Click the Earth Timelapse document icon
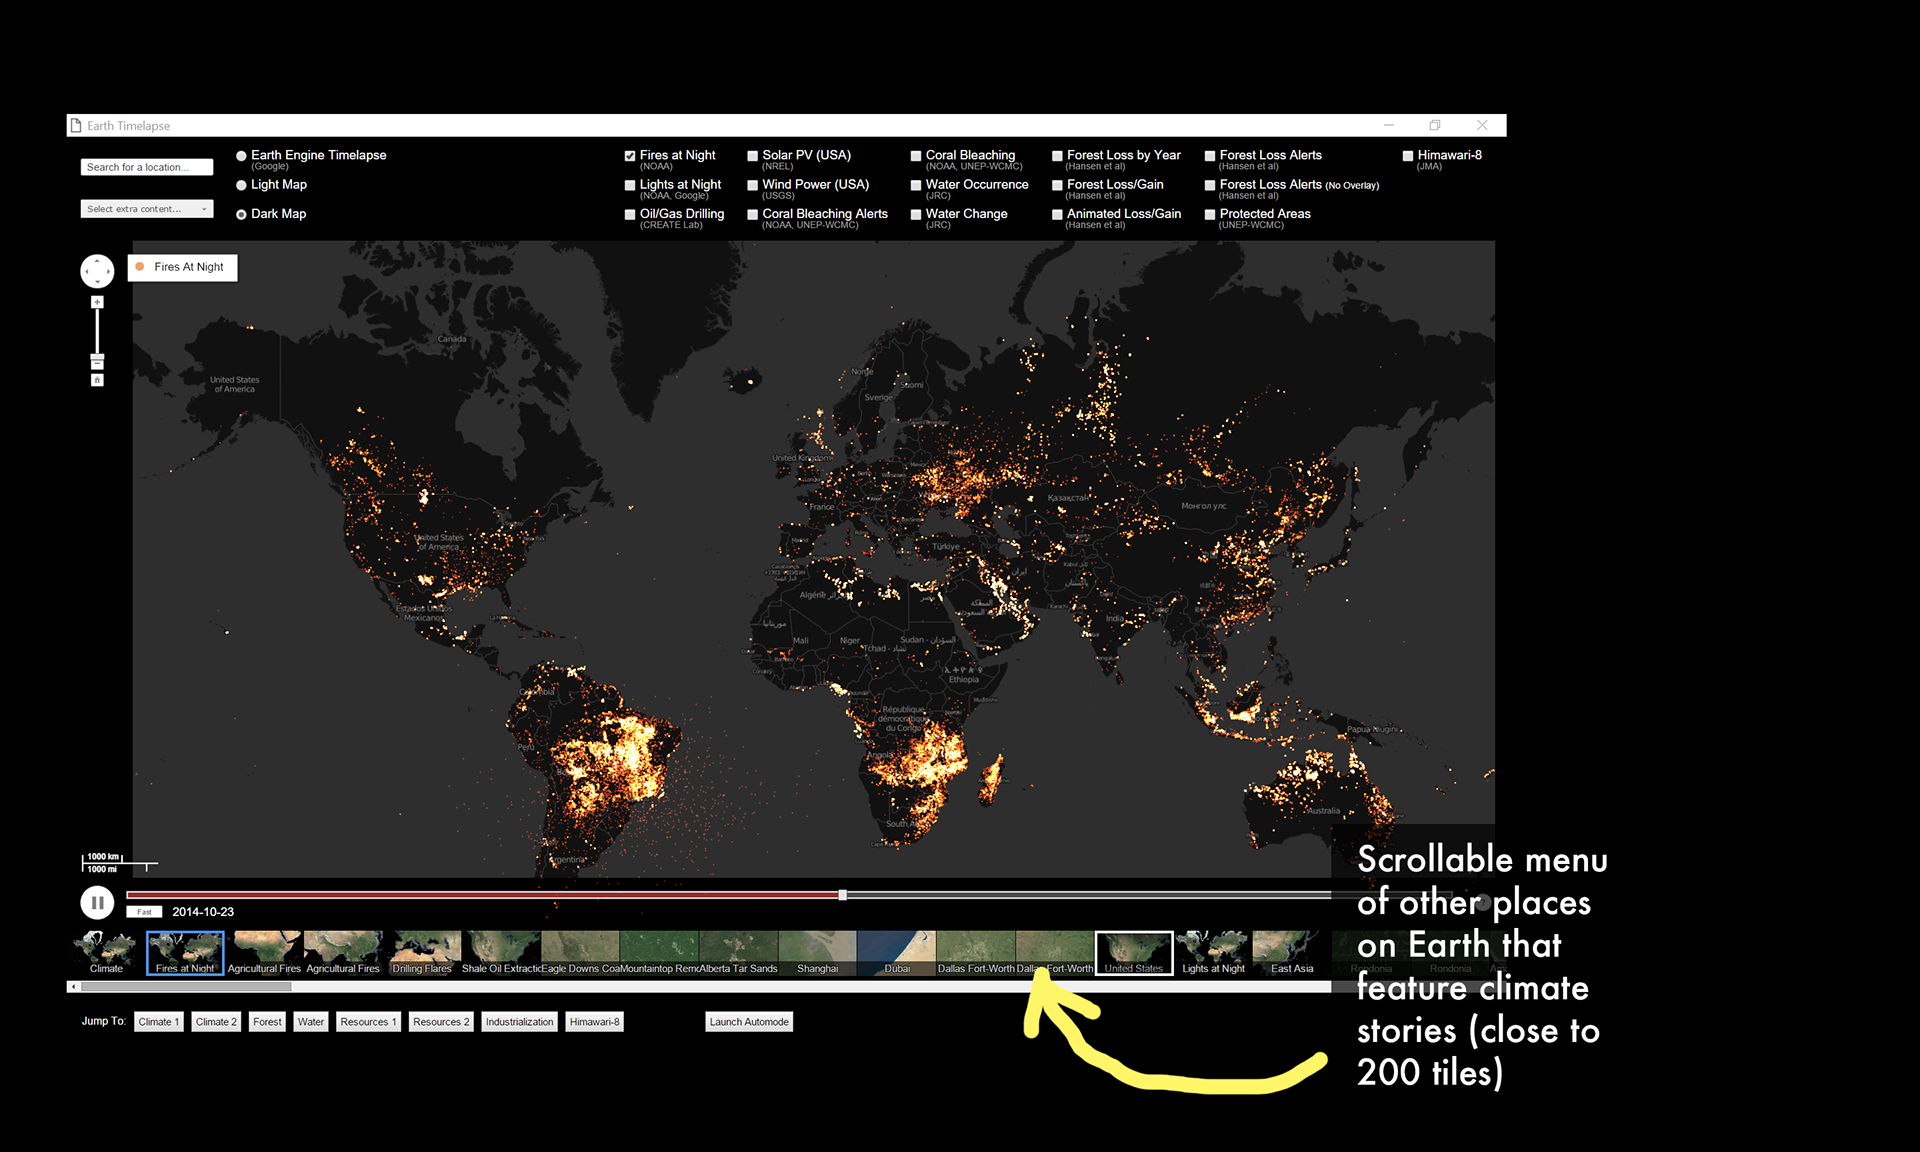Image resolution: width=1920 pixels, height=1152 pixels. (x=76, y=125)
